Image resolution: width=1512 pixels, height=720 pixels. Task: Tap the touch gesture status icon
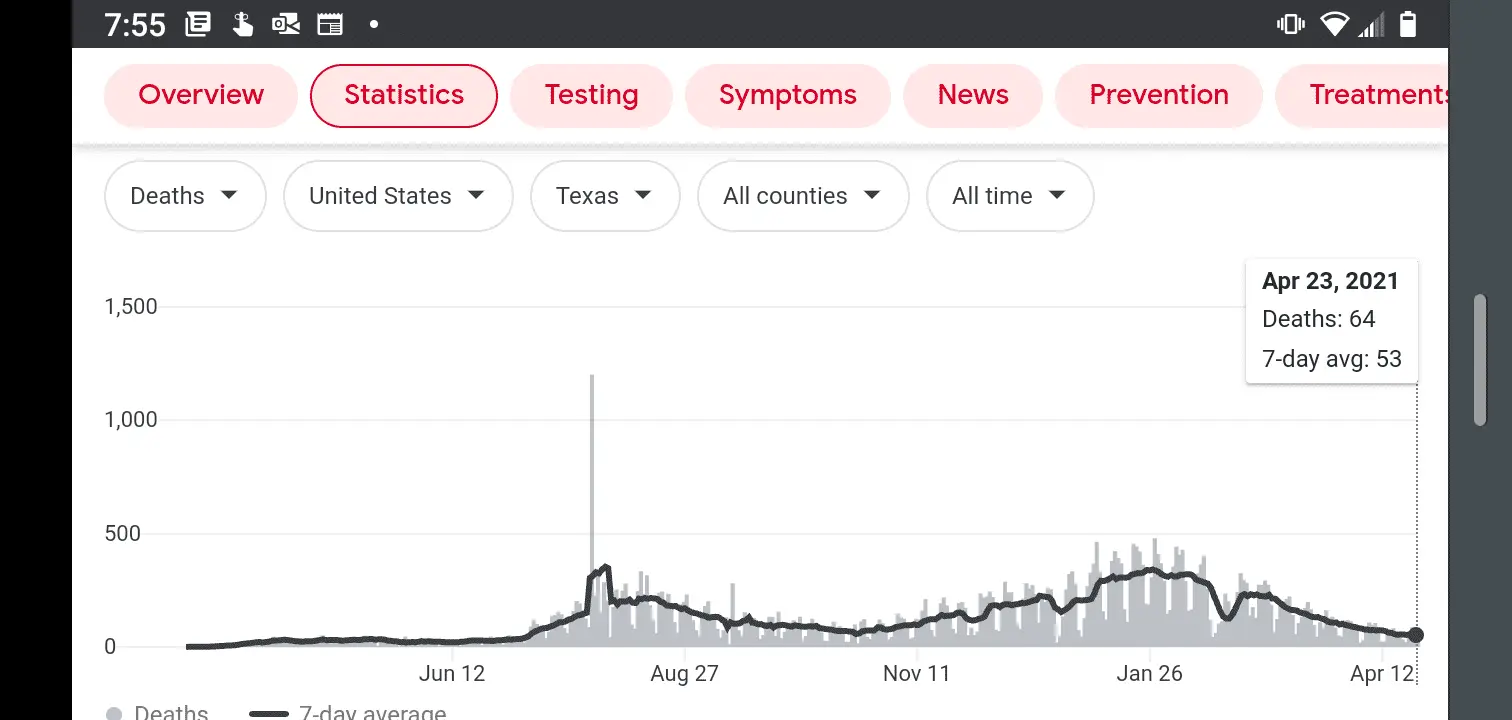[242, 24]
